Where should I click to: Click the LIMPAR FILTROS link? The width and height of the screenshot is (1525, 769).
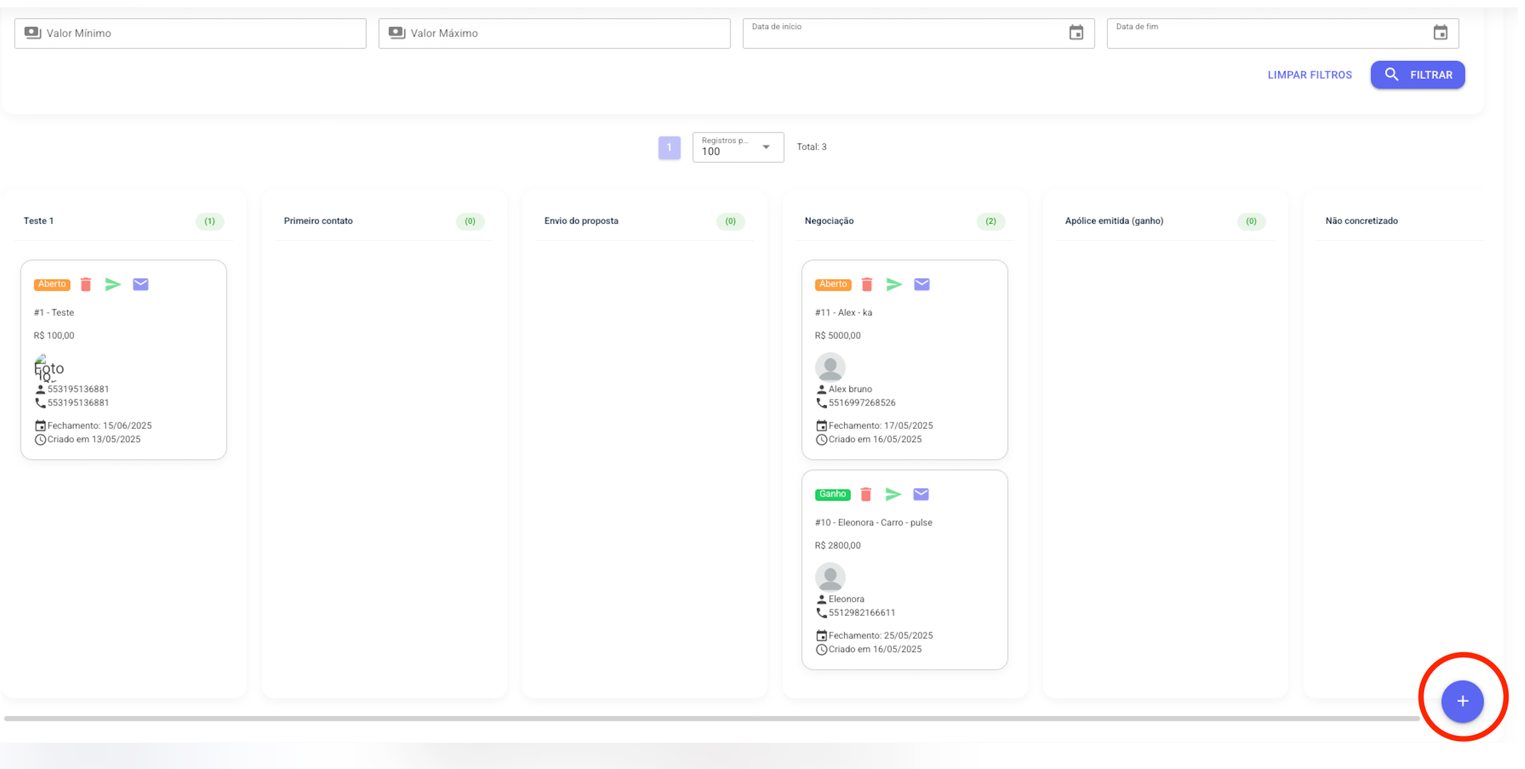click(x=1309, y=75)
